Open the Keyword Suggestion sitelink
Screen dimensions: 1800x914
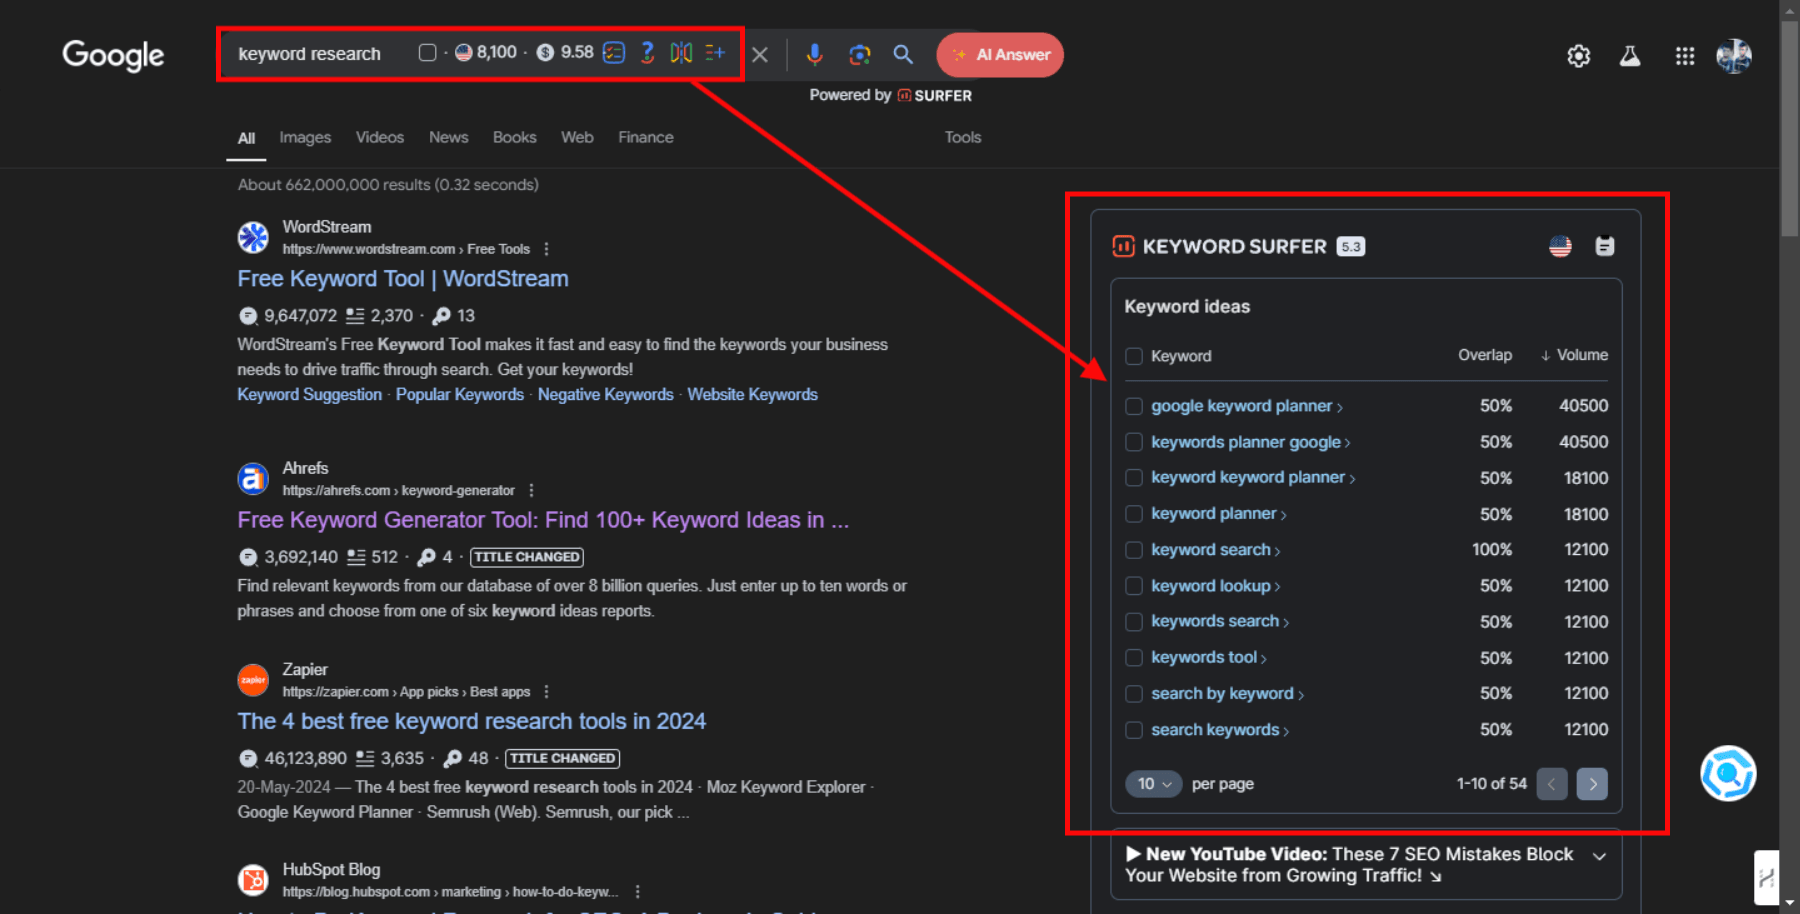click(309, 394)
